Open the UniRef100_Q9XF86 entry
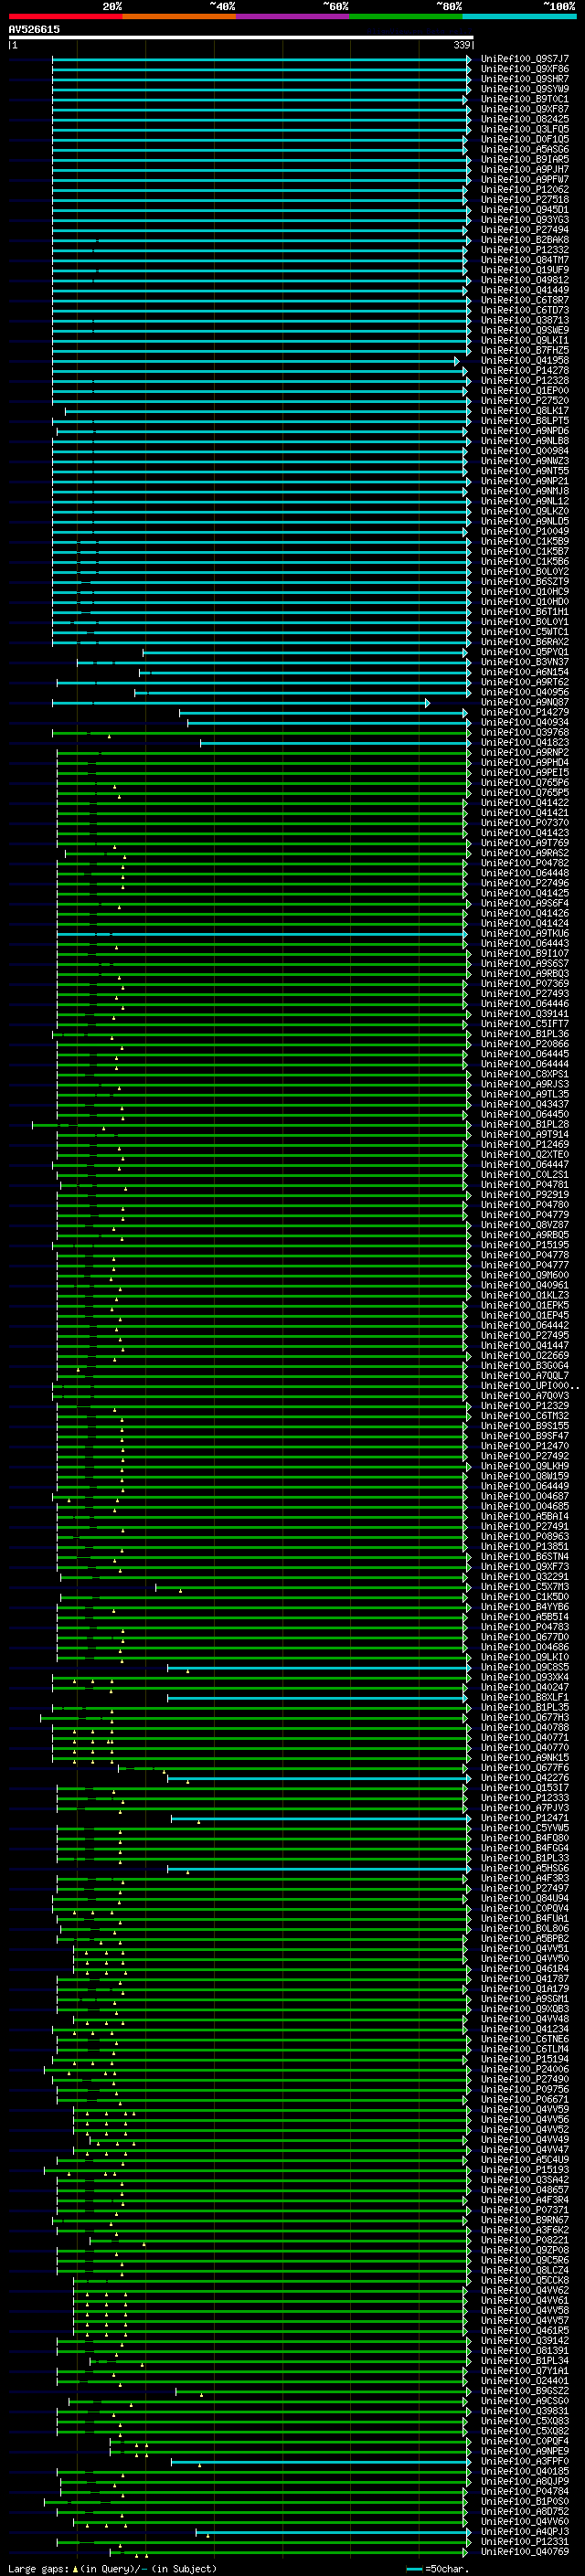The image size is (585, 2576). pyautogui.click(x=525, y=69)
